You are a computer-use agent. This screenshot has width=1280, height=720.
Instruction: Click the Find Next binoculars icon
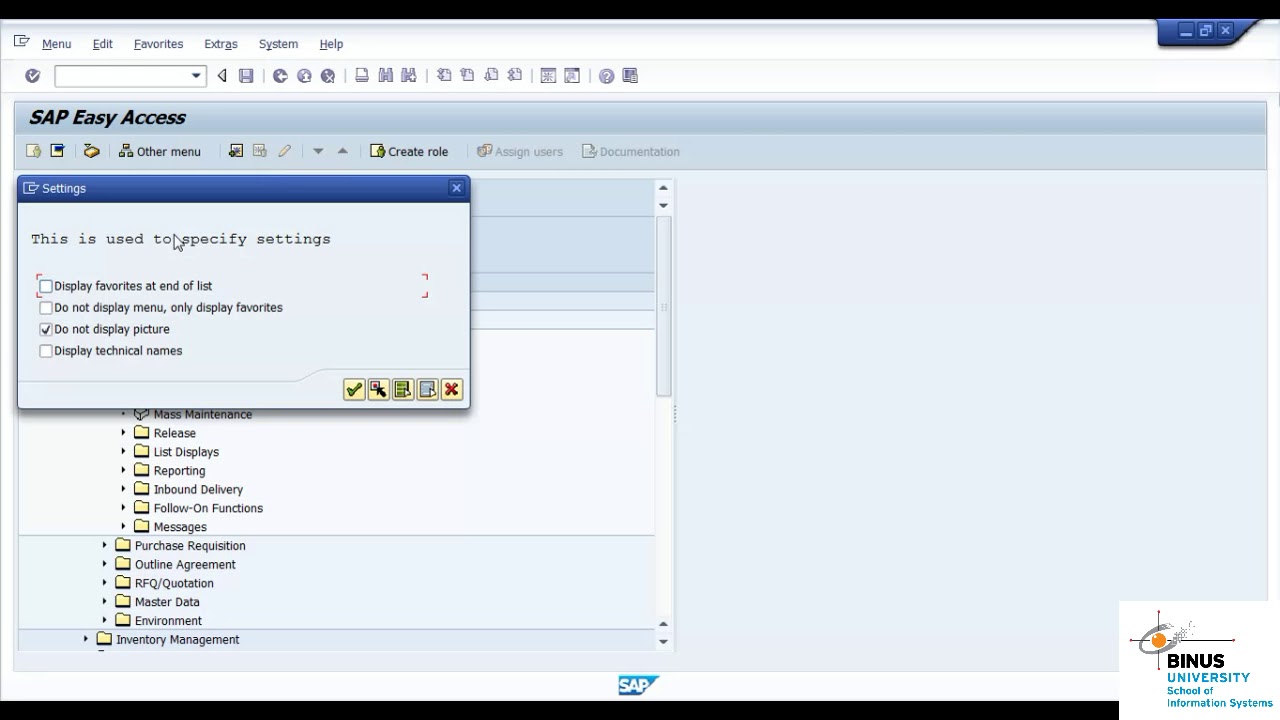click(x=408, y=76)
